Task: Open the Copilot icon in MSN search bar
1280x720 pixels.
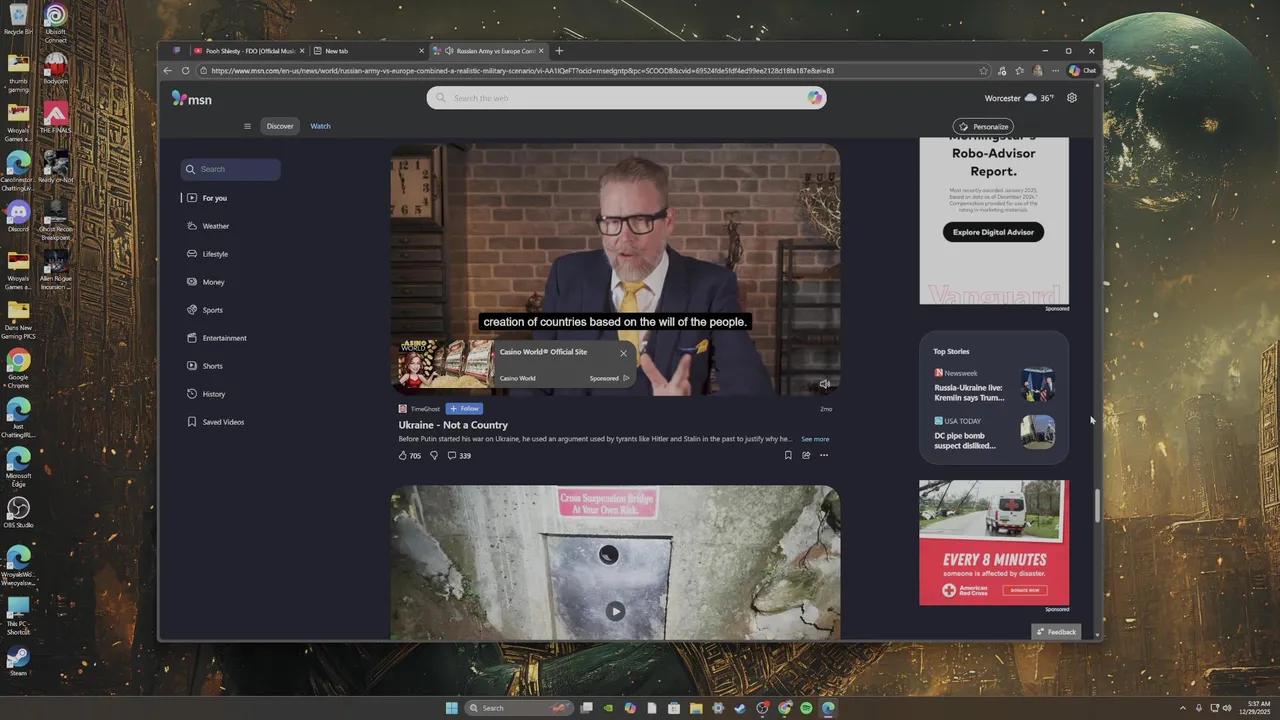Action: pos(815,98)
